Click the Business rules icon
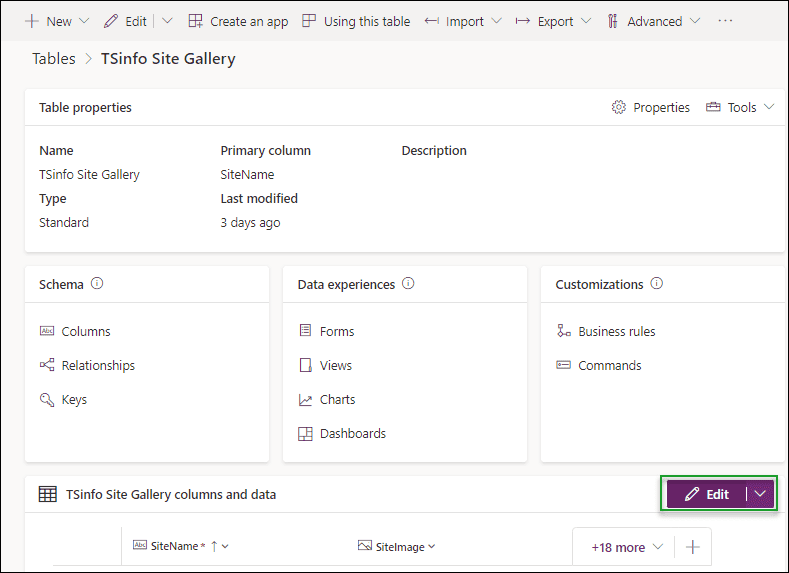Screen dimensions: 789x573 coord(564,331)
